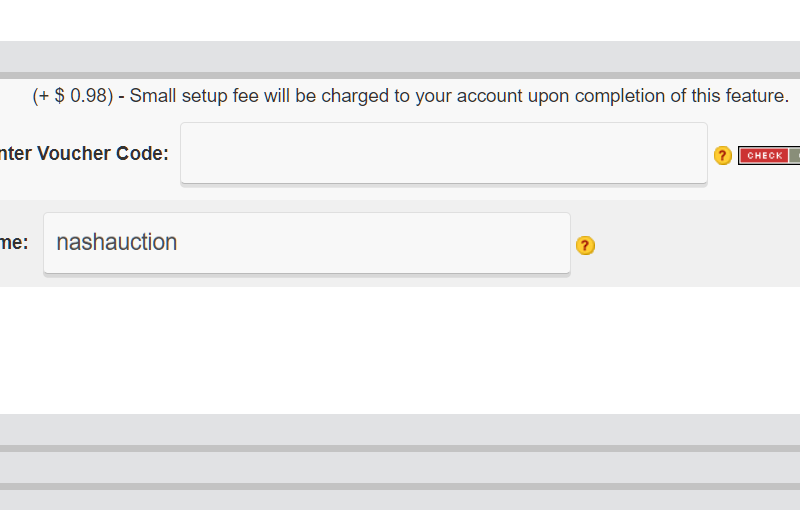The image size is (800, 510).
Task: Open help icon beside voucher code field
Action: [x=722, y=156]
